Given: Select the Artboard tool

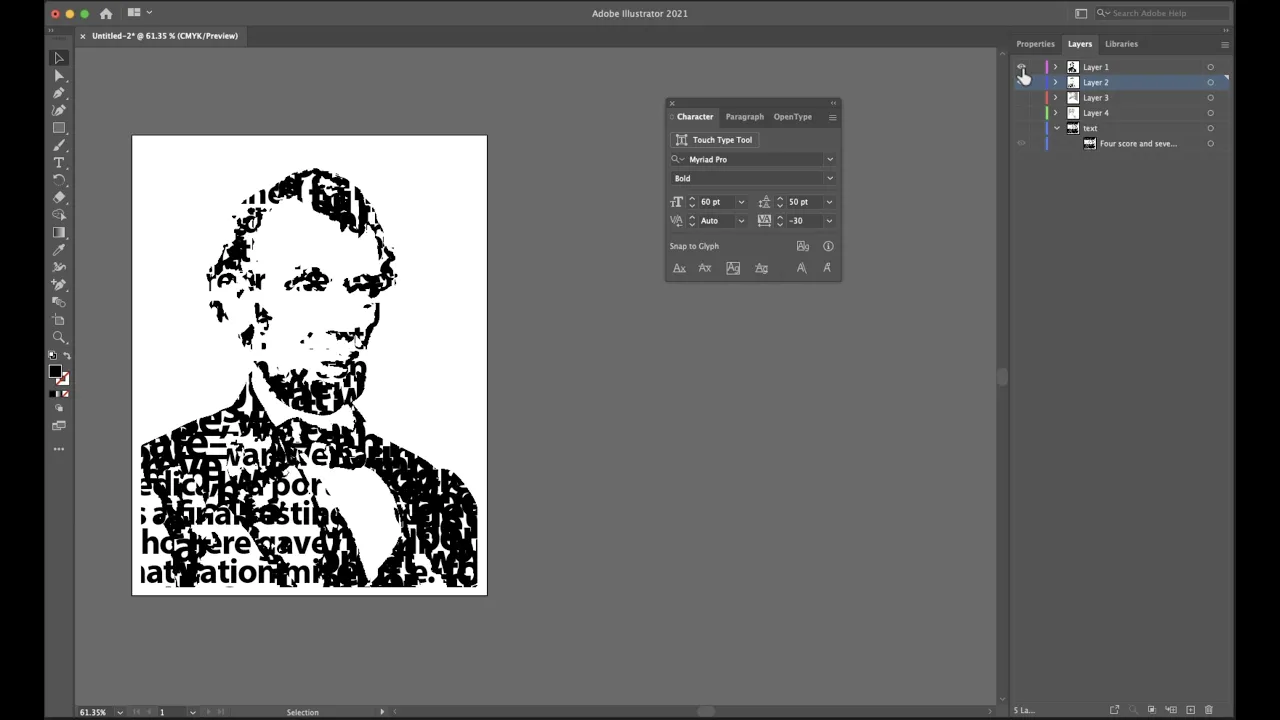Looking at the screenshot, I should (x=59, y=319).
